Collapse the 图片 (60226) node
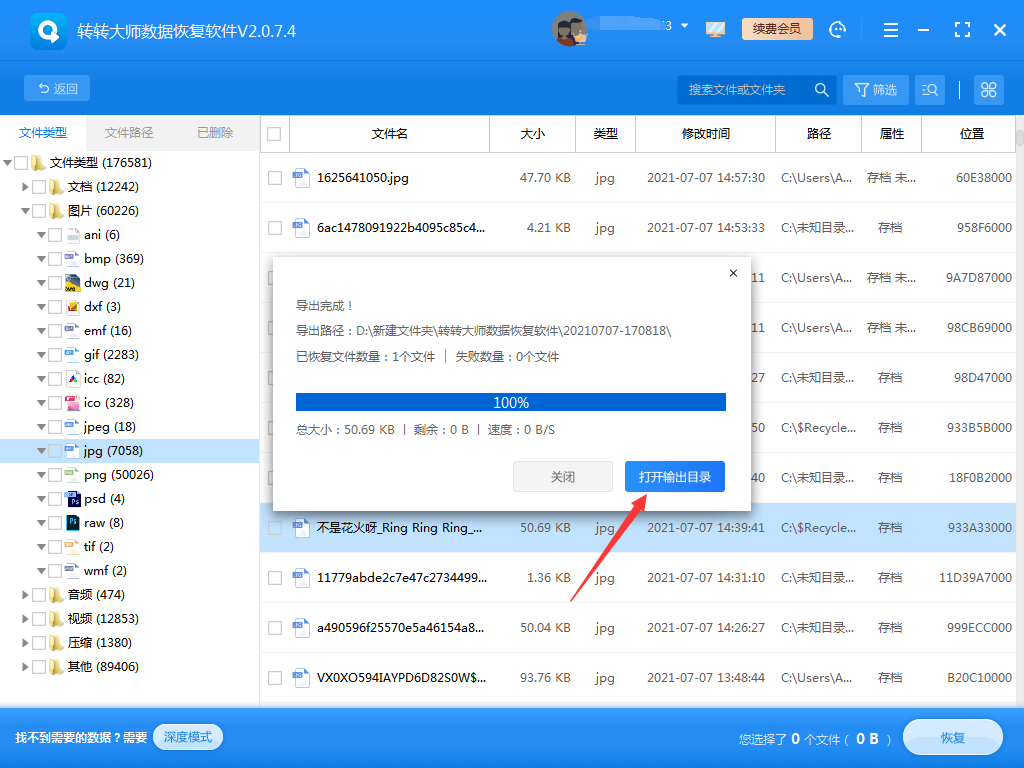 point(25,211)
